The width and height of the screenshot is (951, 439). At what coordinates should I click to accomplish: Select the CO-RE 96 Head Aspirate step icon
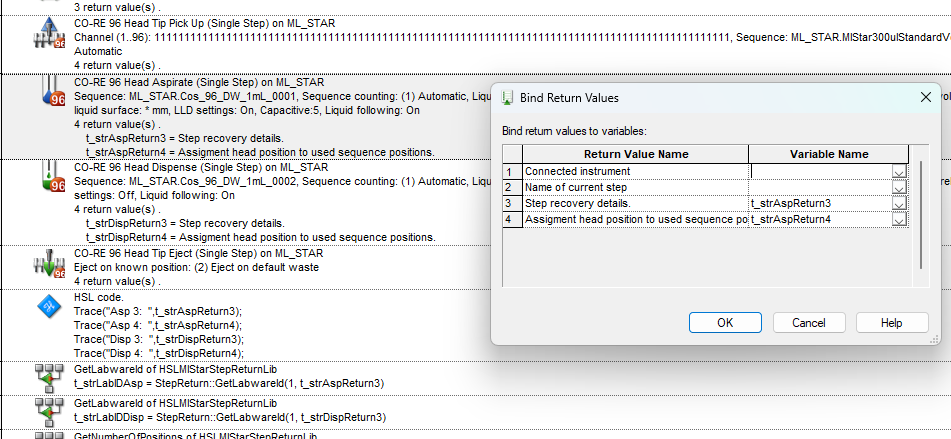(x=53, y=92)
